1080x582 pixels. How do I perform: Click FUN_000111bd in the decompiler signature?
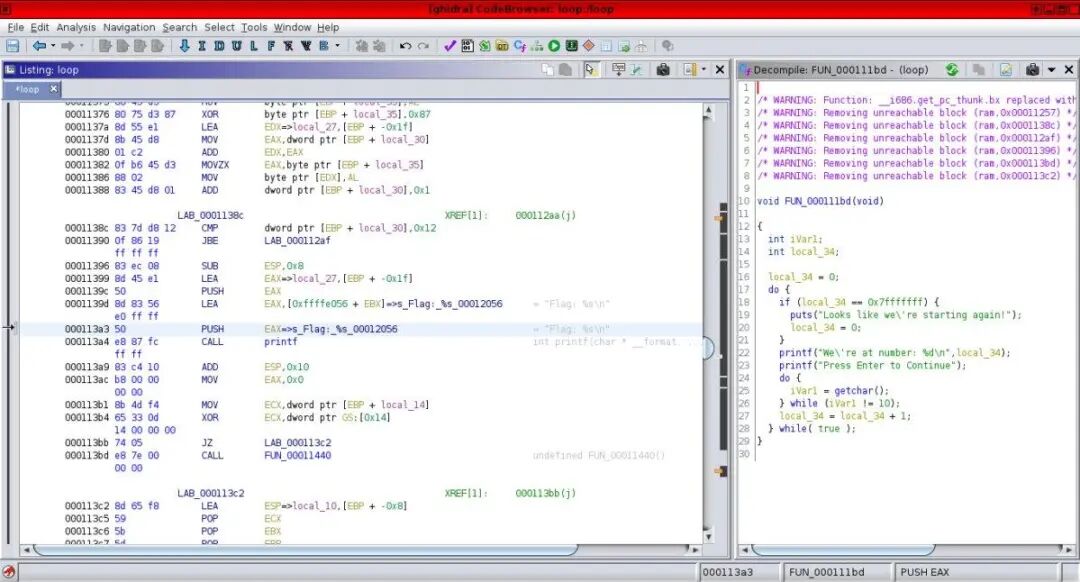pyautogui.click(x=817, y=201)
